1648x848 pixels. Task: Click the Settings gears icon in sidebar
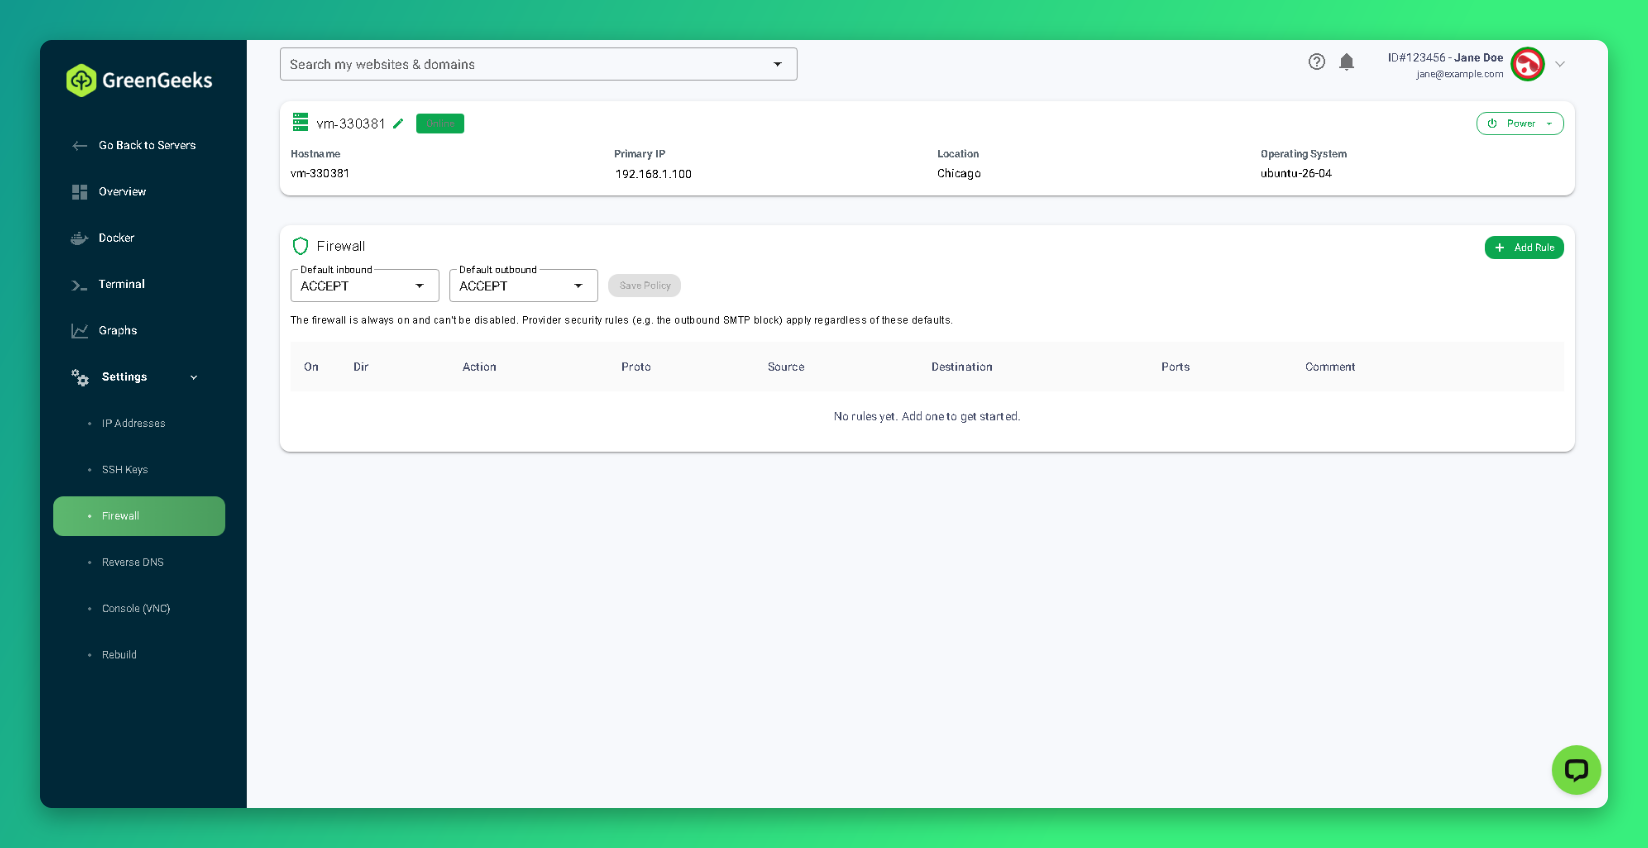point(80,377)
